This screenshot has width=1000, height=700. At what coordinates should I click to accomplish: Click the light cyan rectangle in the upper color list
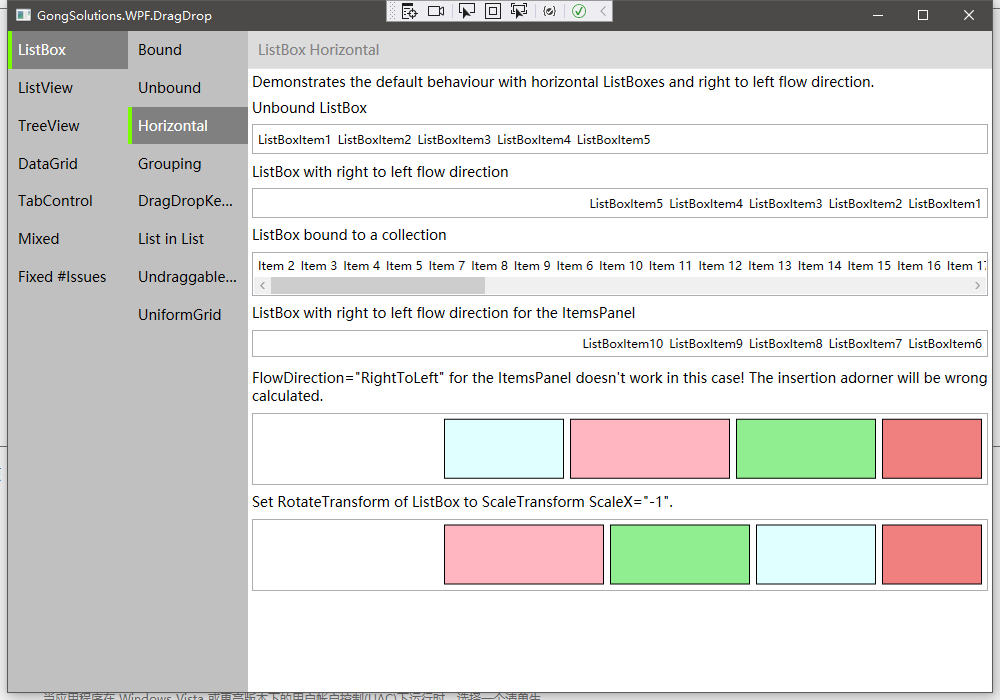click(504, 449)
